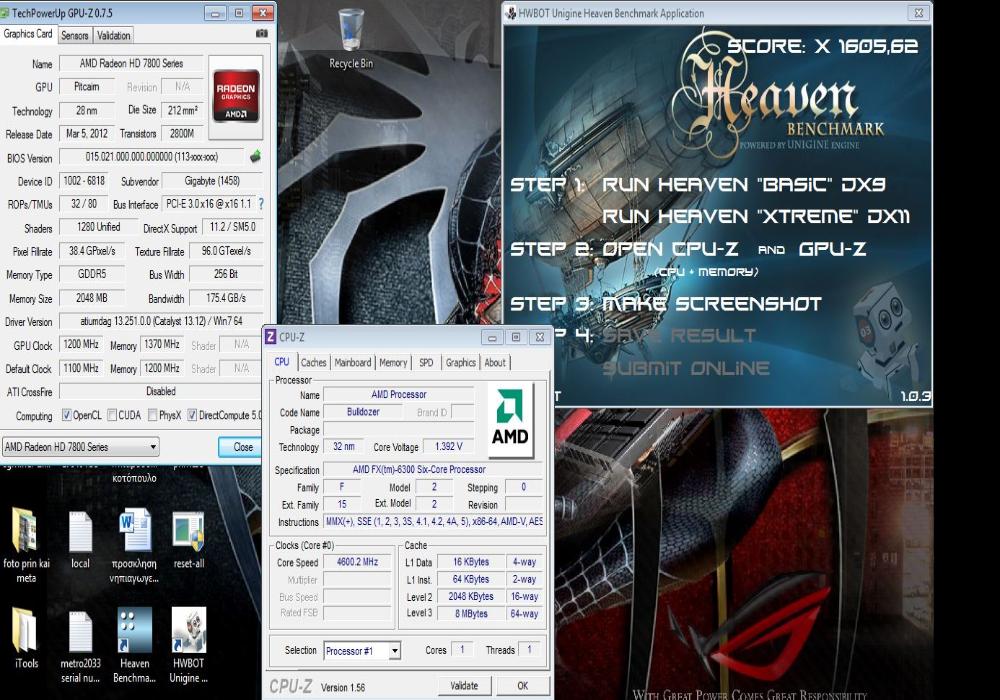Click the Code Name Bulldozer value
The height and width of the screenshot is (700, 1000).
click(x=363, y=412)
